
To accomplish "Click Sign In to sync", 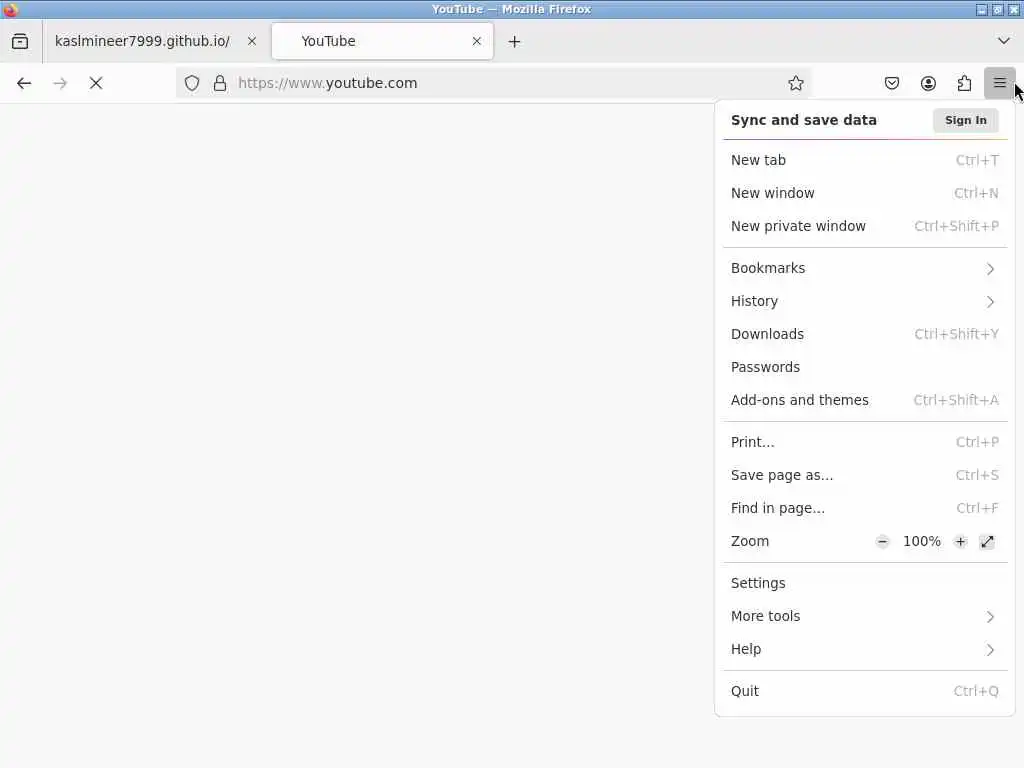I will click(965, 120).
